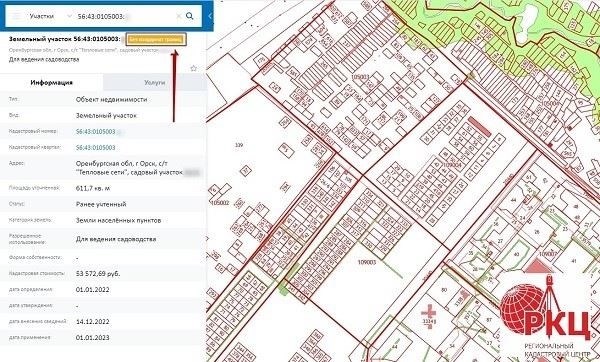Select the cadastral value '53 572,69 руб.'
600x362 pixels.
(98, 274)
